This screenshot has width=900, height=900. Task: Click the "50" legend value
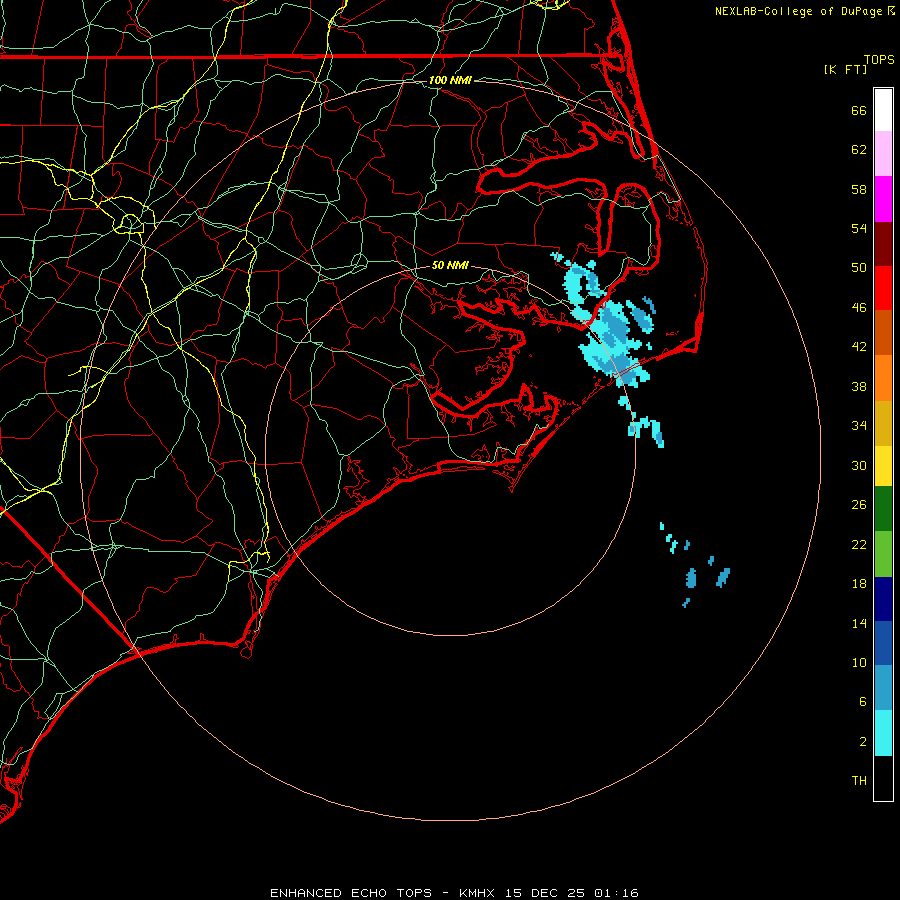(859, 268)
